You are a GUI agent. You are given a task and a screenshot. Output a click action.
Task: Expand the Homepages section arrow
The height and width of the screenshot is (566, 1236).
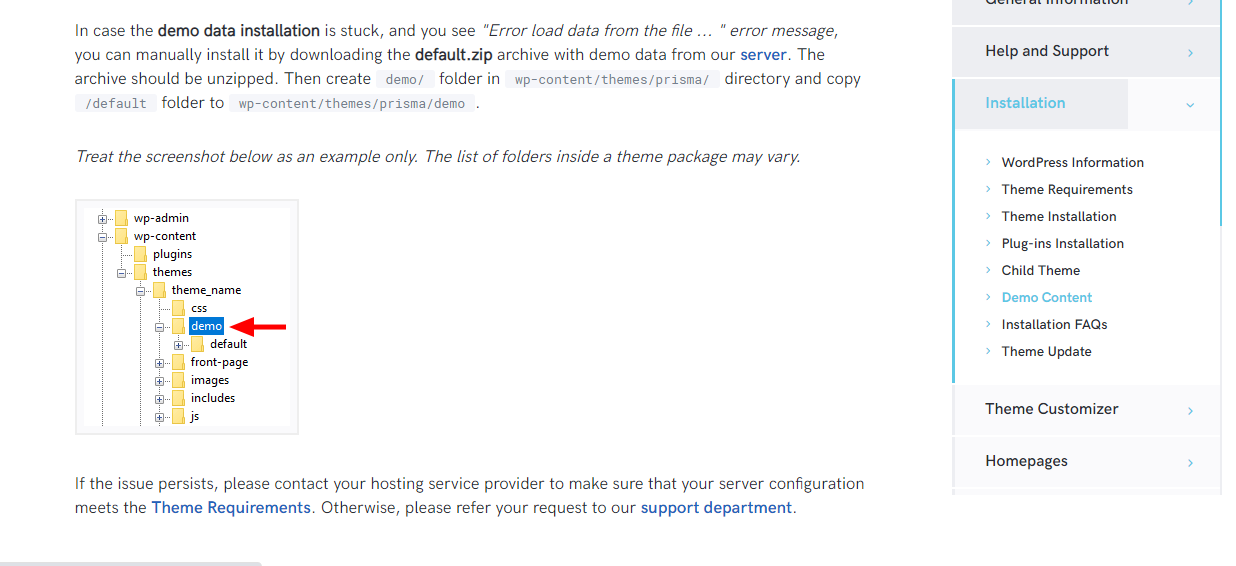pyautogui.click(x=1190, y=463)
